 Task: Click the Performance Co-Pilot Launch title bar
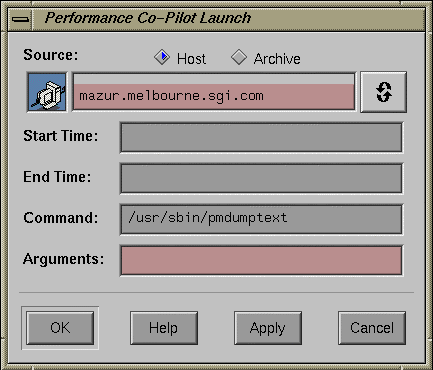tap(228, 19)
